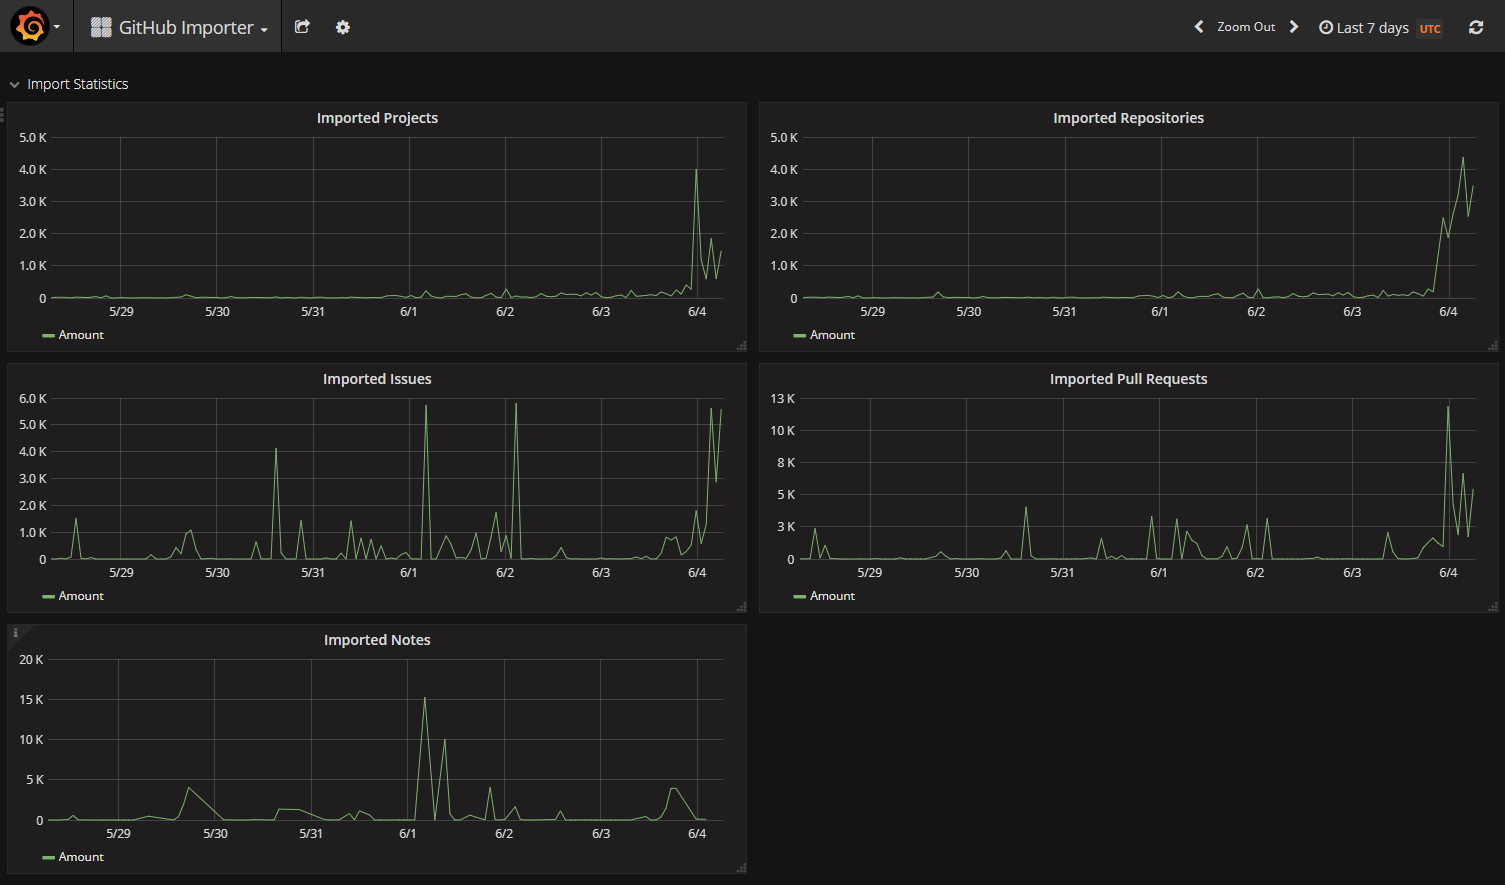The width and height of the screenshot is (1505, 885).
Task: Shift time range backward with left arrow
Action: coord(1199,27)
